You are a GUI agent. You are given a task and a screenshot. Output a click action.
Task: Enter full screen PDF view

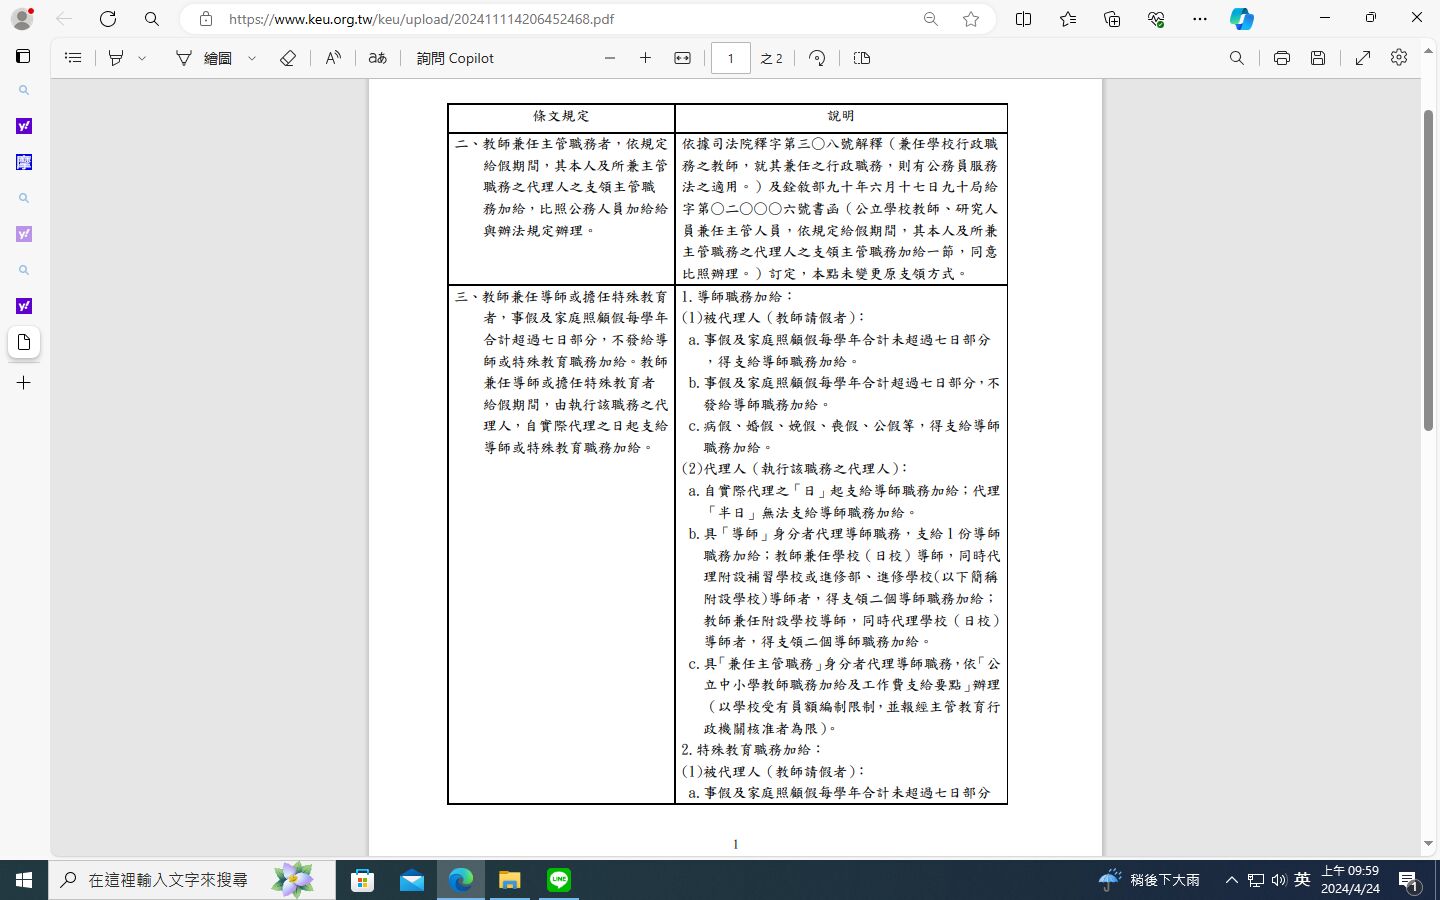[1363, 58]
